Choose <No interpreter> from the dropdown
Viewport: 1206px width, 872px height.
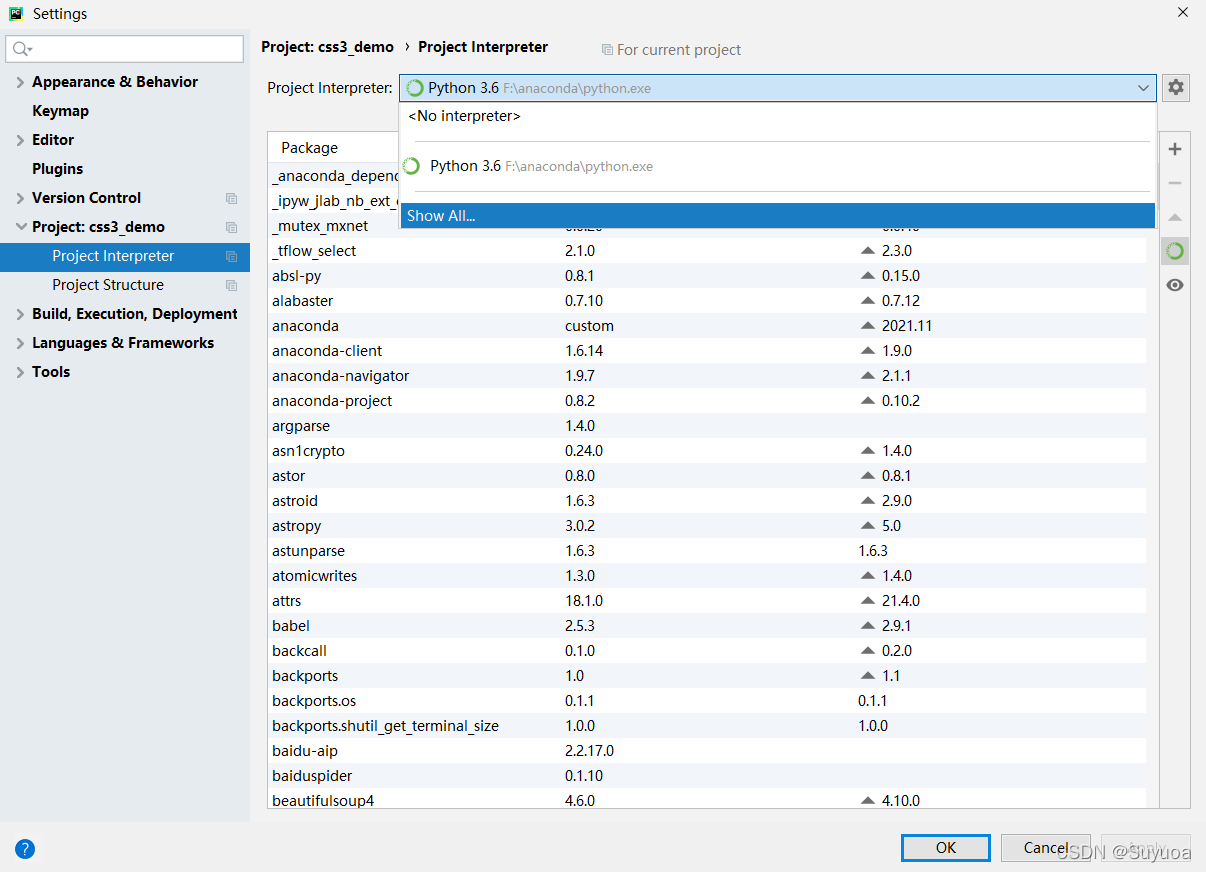(464, 116)
